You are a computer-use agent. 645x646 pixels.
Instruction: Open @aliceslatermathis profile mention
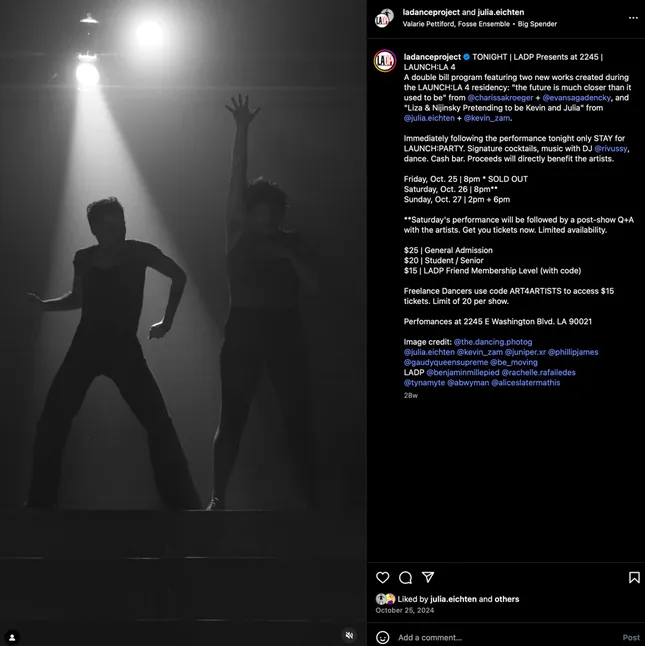pyautogui.click(x=526, y=383)
